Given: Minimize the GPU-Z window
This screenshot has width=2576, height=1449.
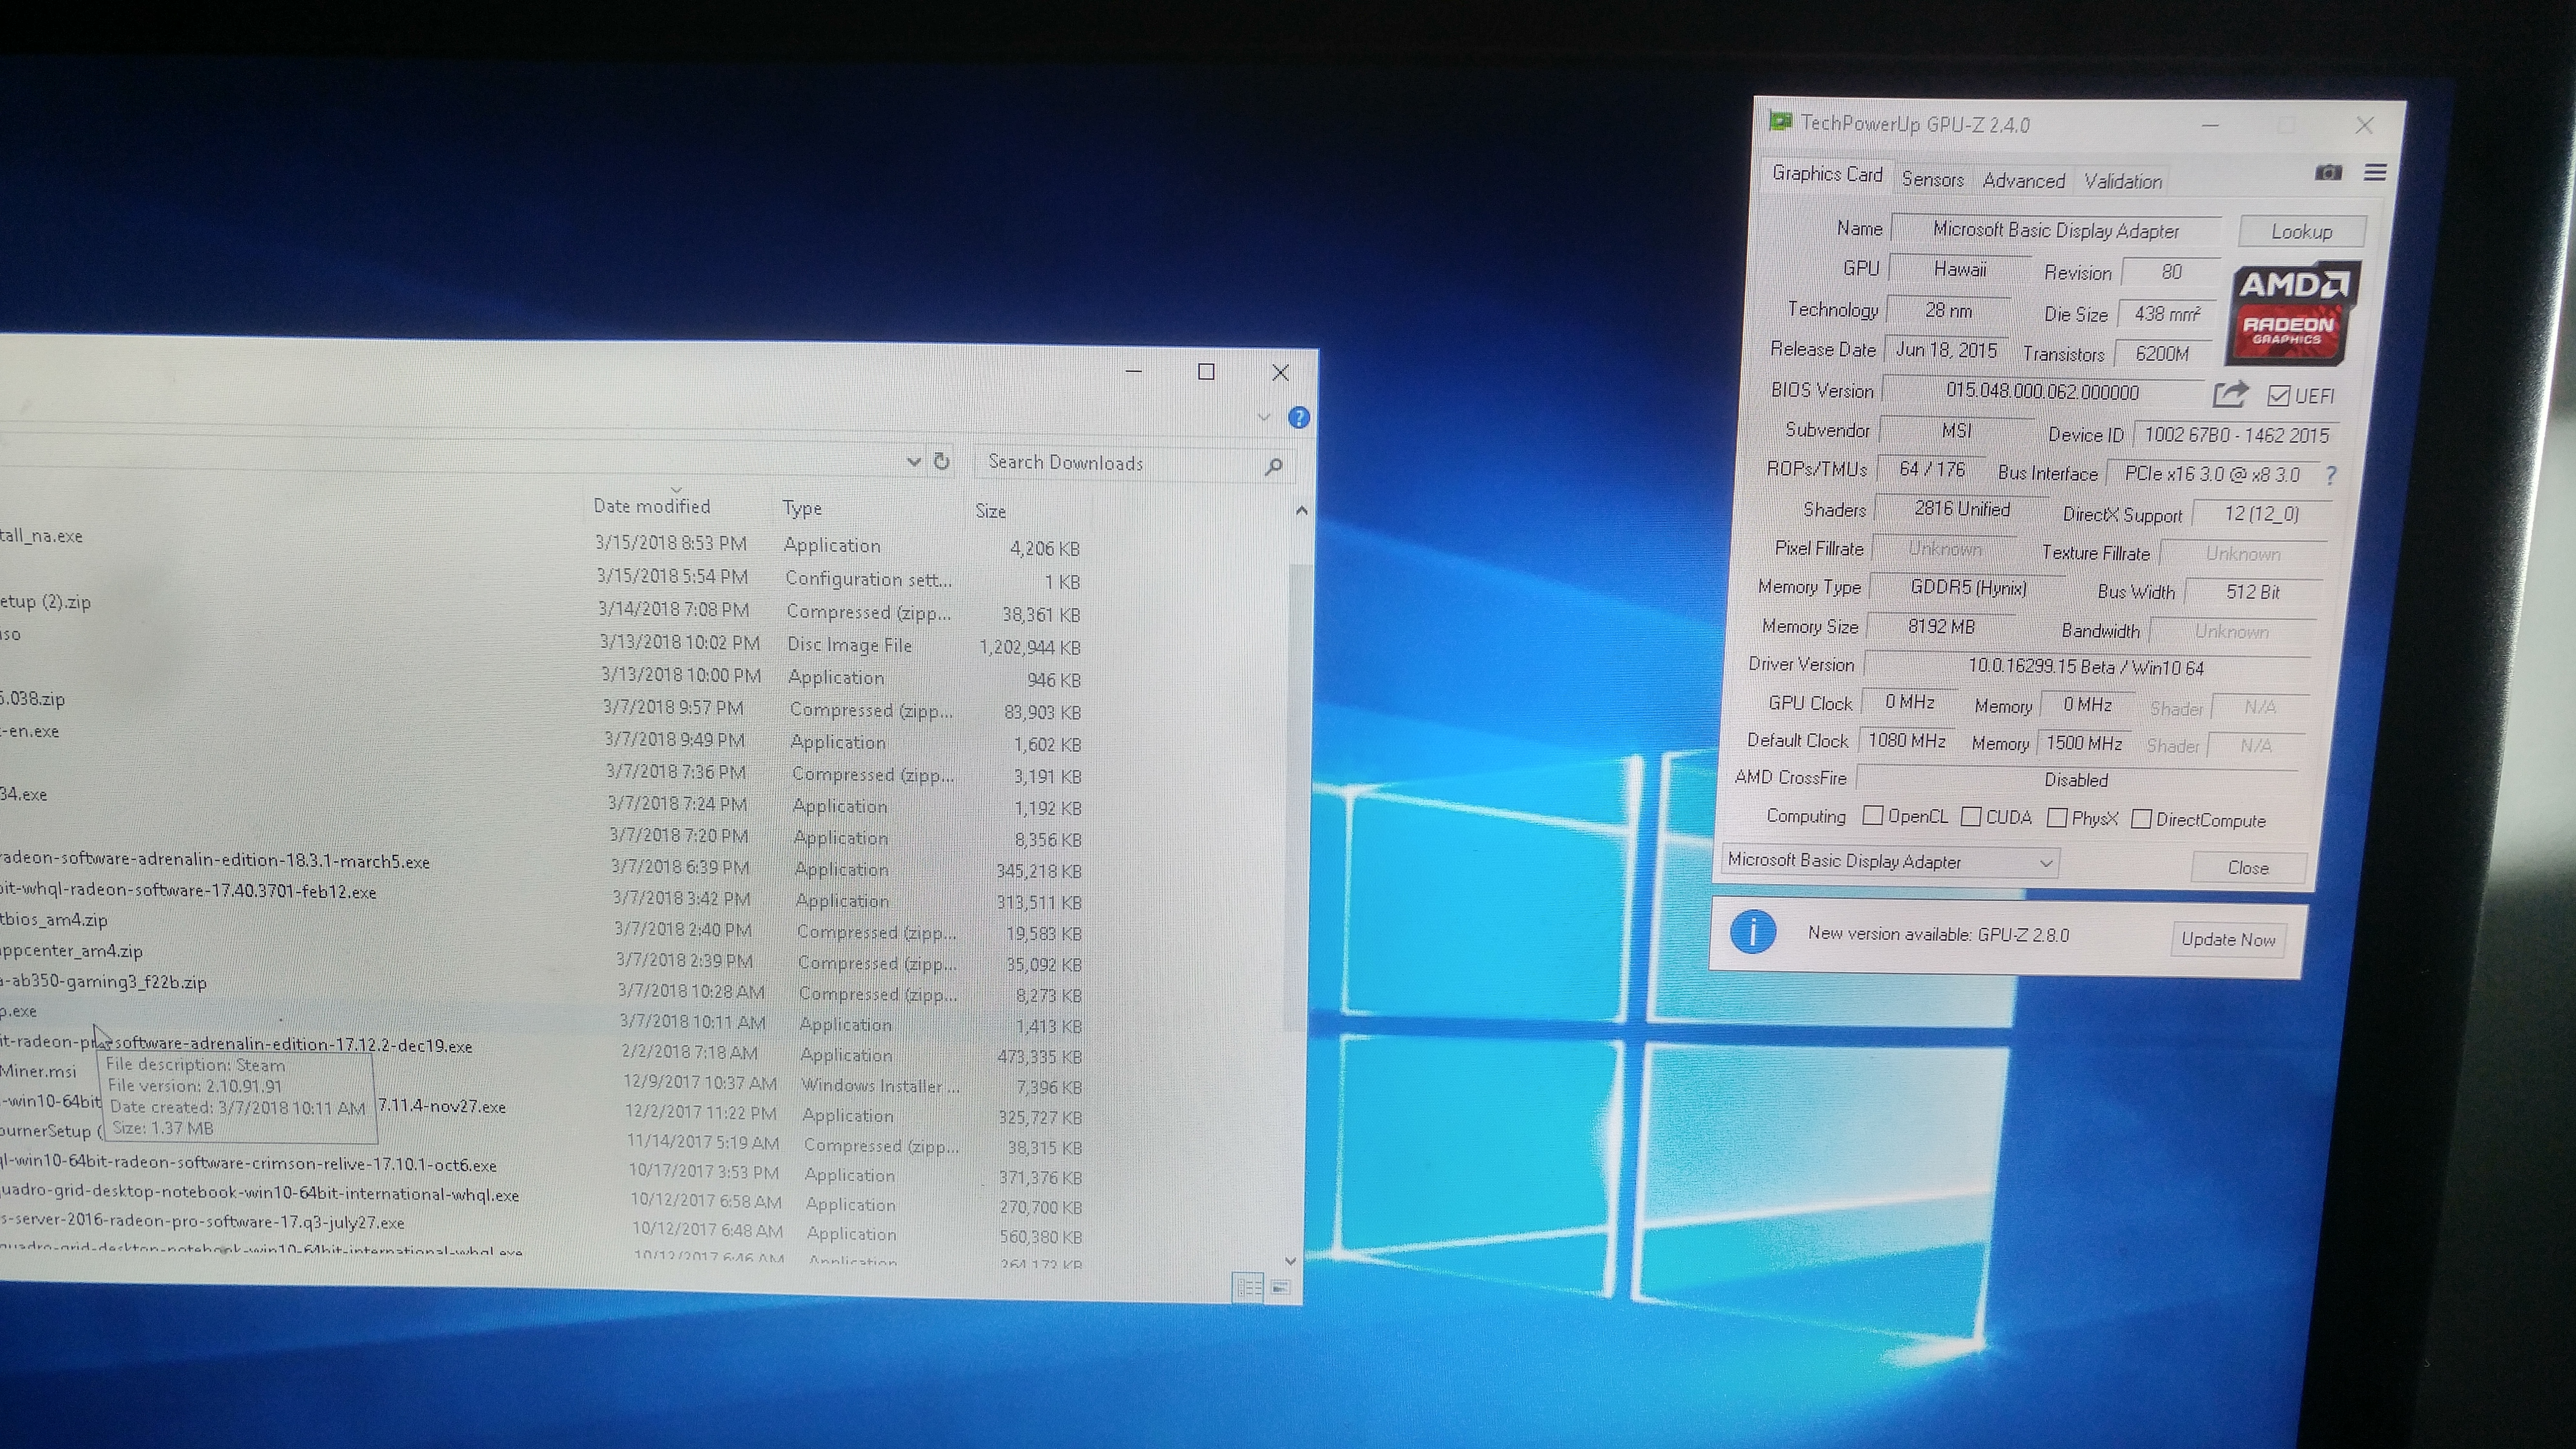Looking at the screenshot, I should tap(2210, 126).
